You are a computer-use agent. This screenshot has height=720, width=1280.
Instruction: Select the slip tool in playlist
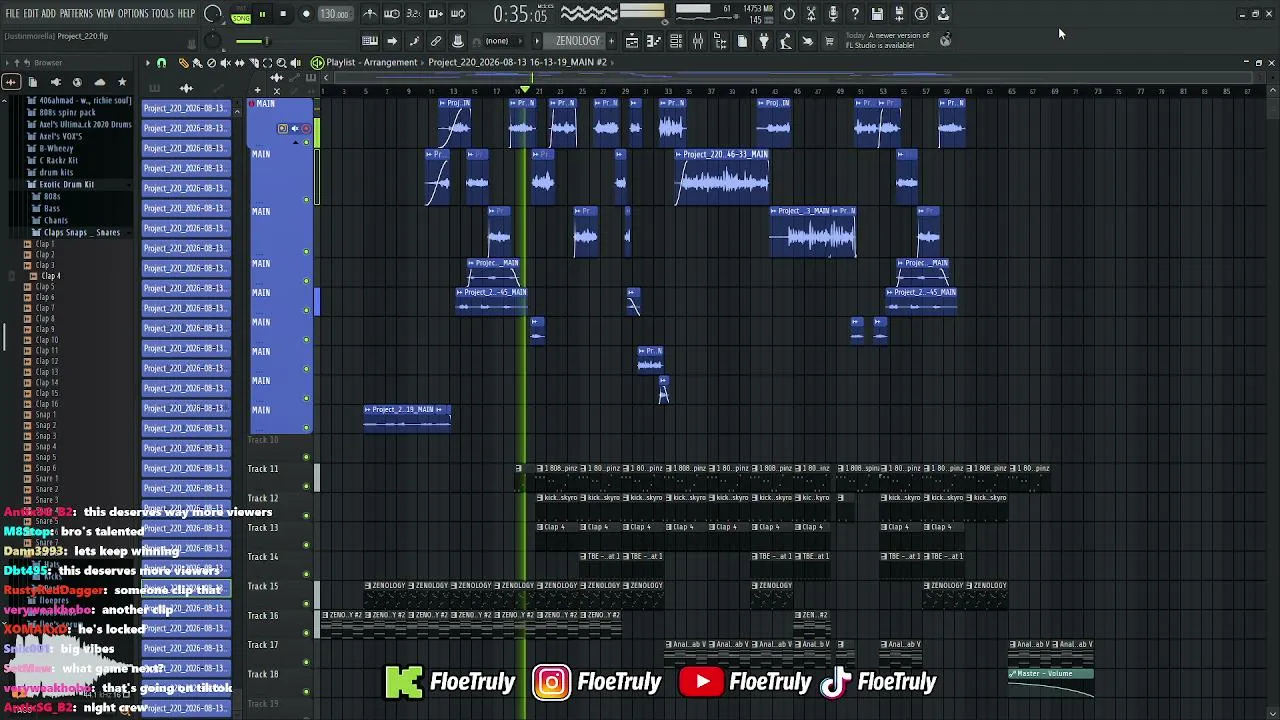click(239, 63)
